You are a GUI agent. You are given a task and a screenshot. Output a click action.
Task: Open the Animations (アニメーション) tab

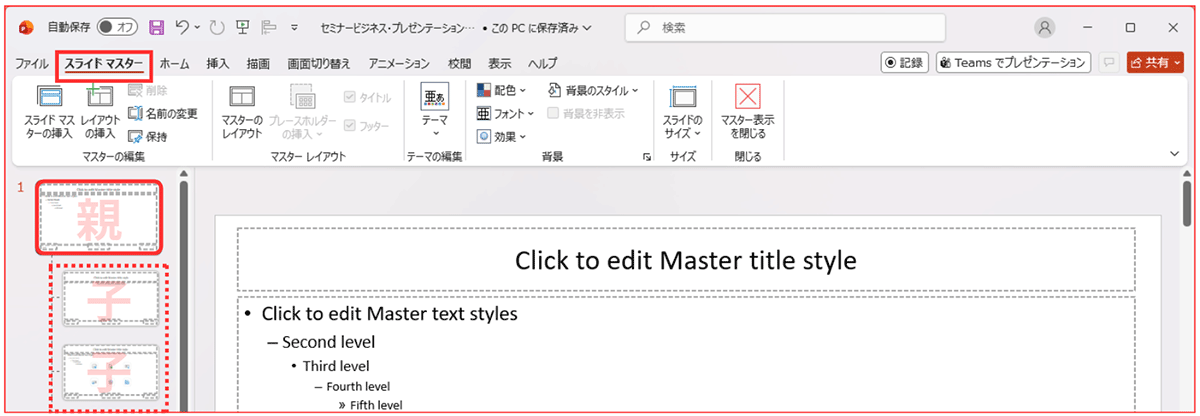tap(398, 63)
